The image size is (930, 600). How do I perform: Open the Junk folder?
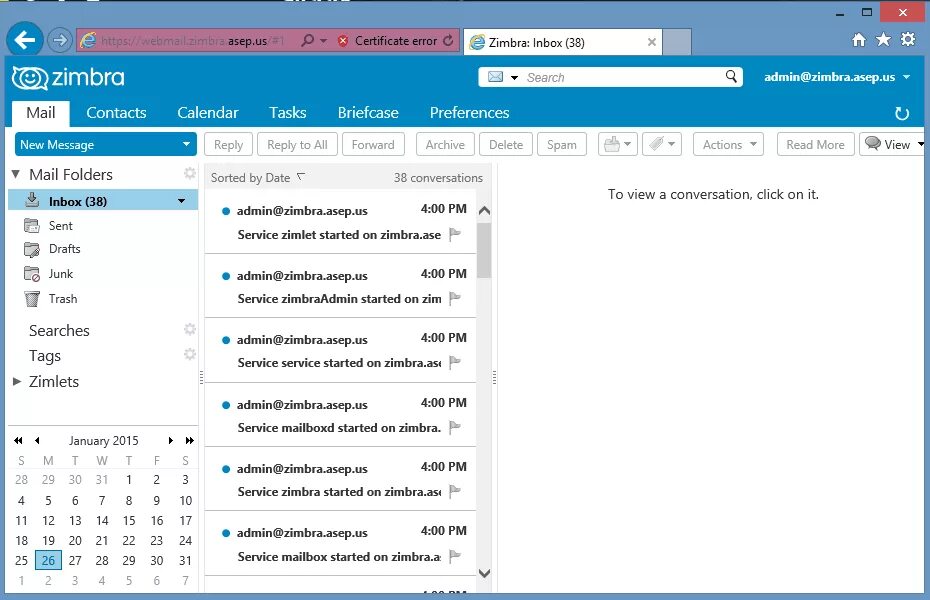click(60, 274)
